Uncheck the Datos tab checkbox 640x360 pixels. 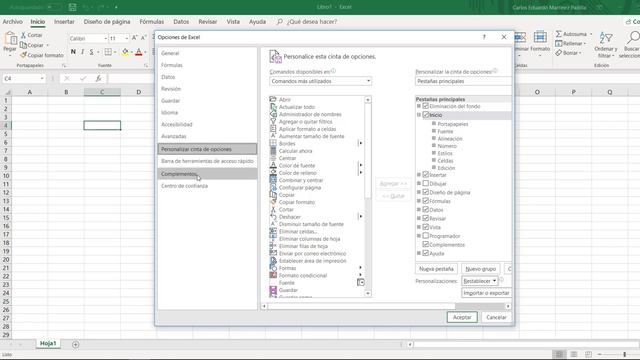tap(426, 209)
